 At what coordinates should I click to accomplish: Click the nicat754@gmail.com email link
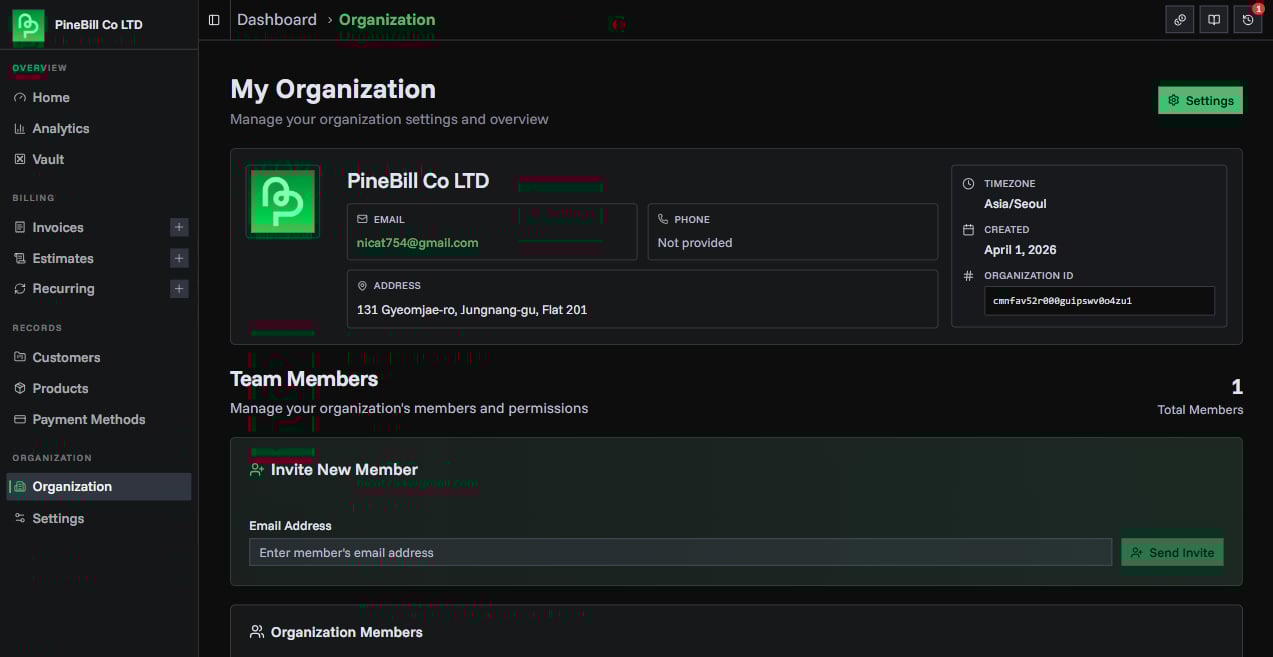point(417,242)
